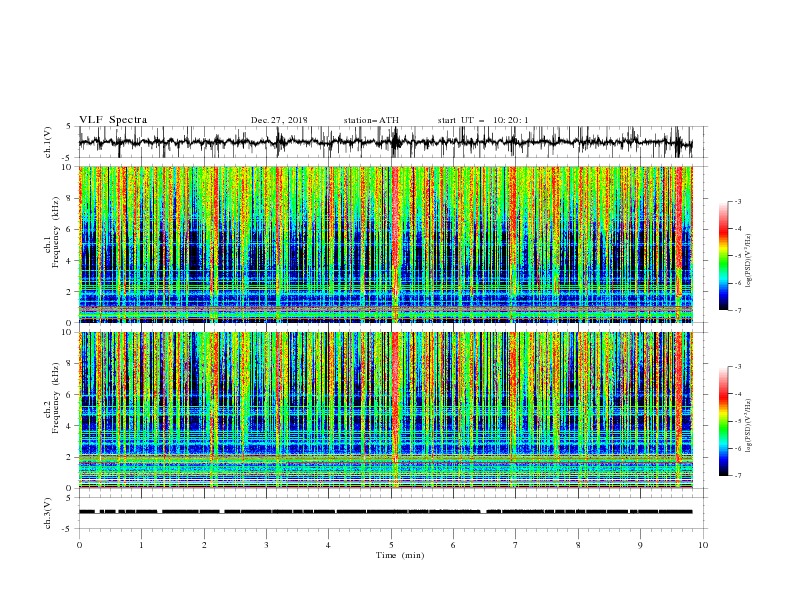Click the ch.3 black signal trace
This screenshot has height=612, width=792.
pyautogui.click(x=385, y=512)
